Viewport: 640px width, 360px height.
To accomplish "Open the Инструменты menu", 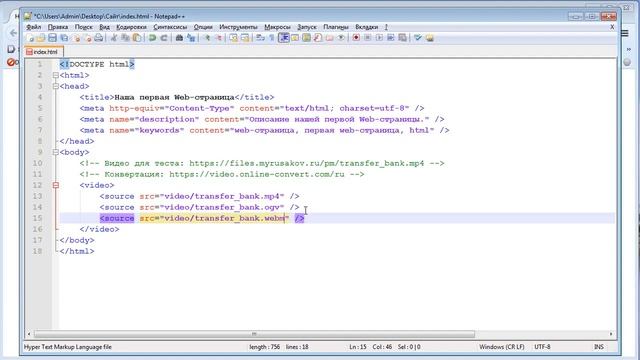I will pos(238,27).
